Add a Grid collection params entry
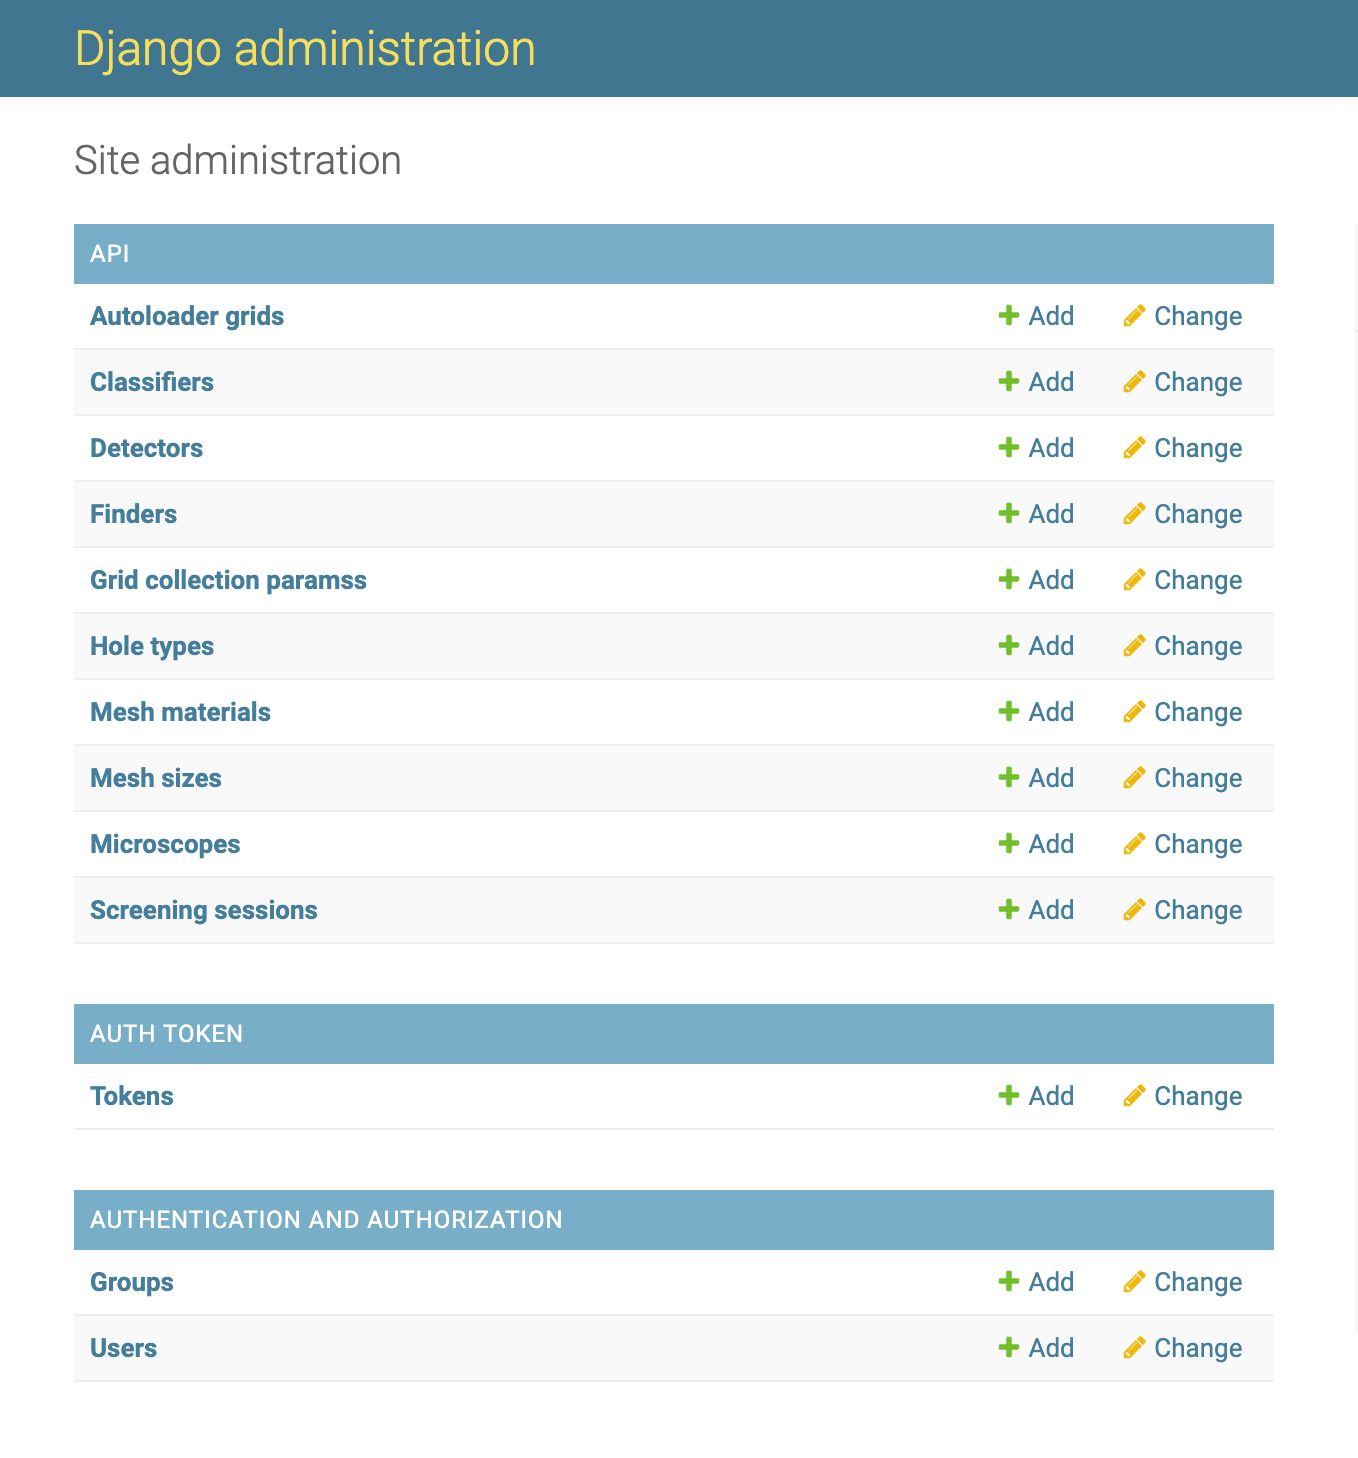Screen dimensions: 1358x1458 (1036, 580)
